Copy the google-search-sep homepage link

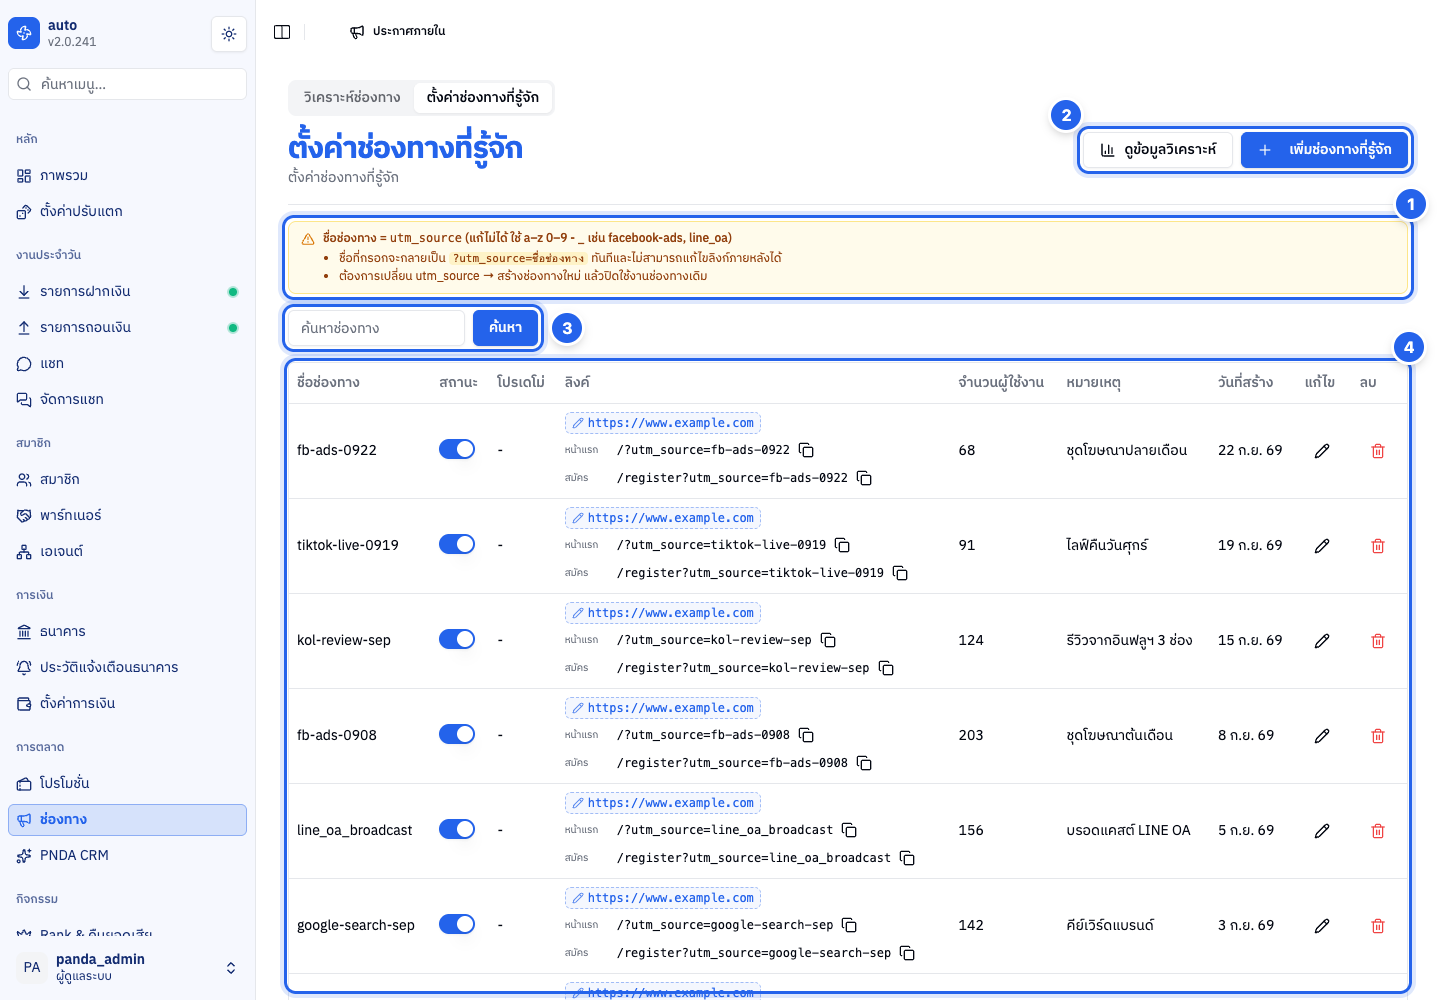pyautogui.click(x=849, y=925)
